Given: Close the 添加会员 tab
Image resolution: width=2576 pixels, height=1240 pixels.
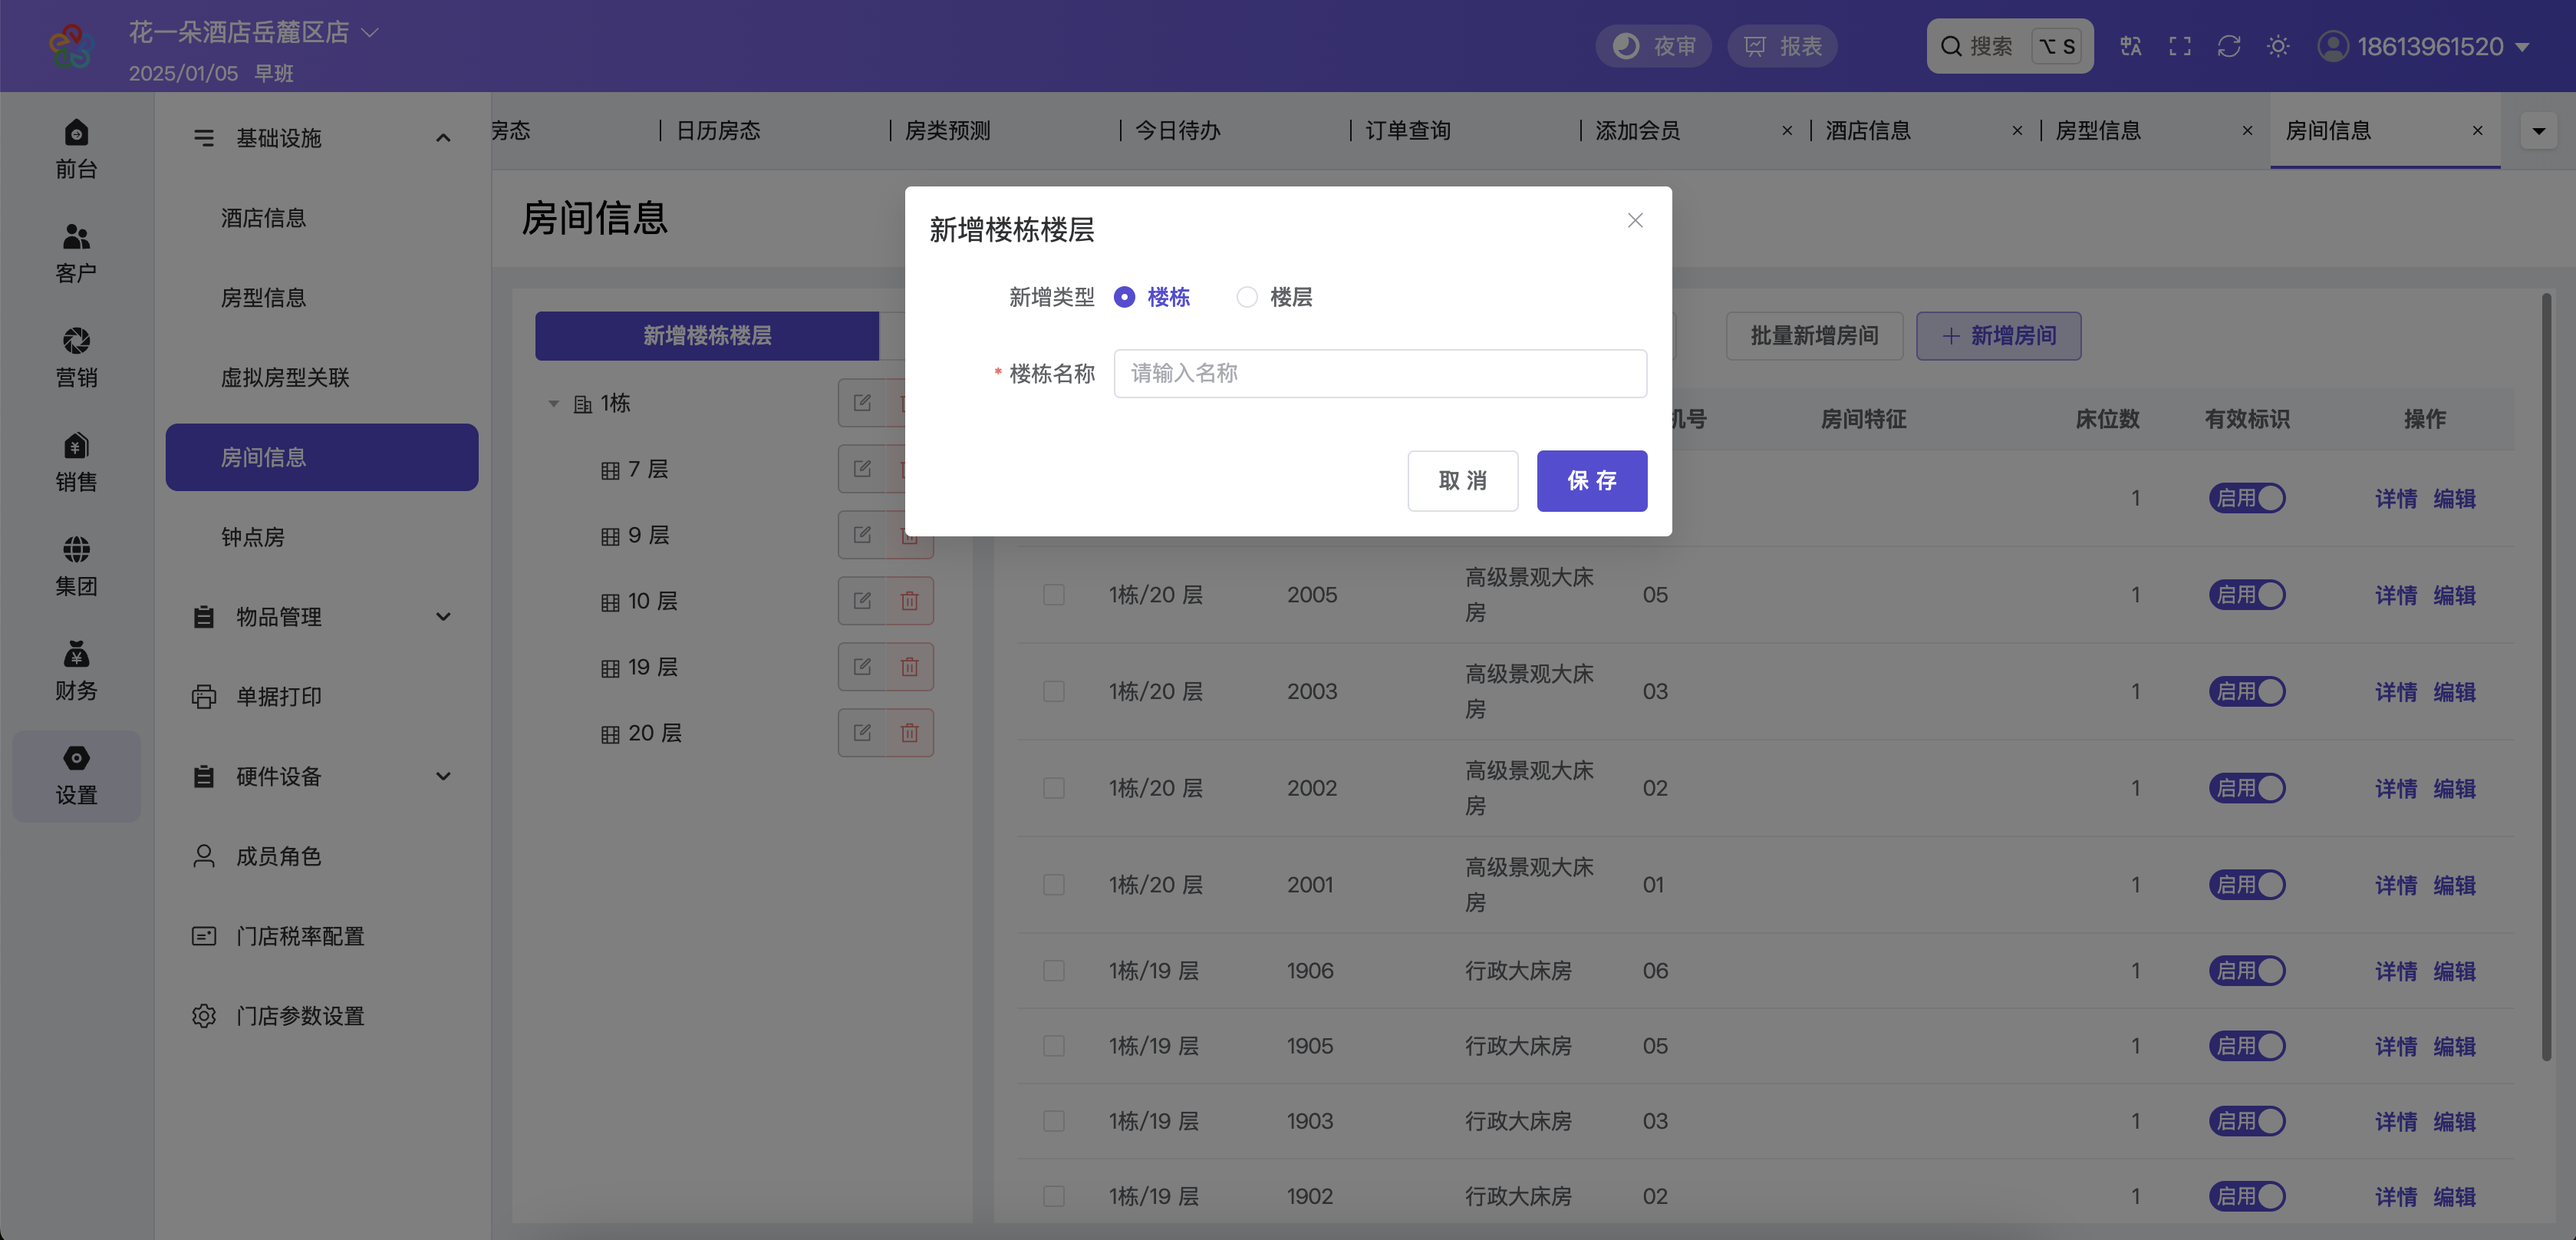Looking at the screenshot, I should pos(1787,130).
